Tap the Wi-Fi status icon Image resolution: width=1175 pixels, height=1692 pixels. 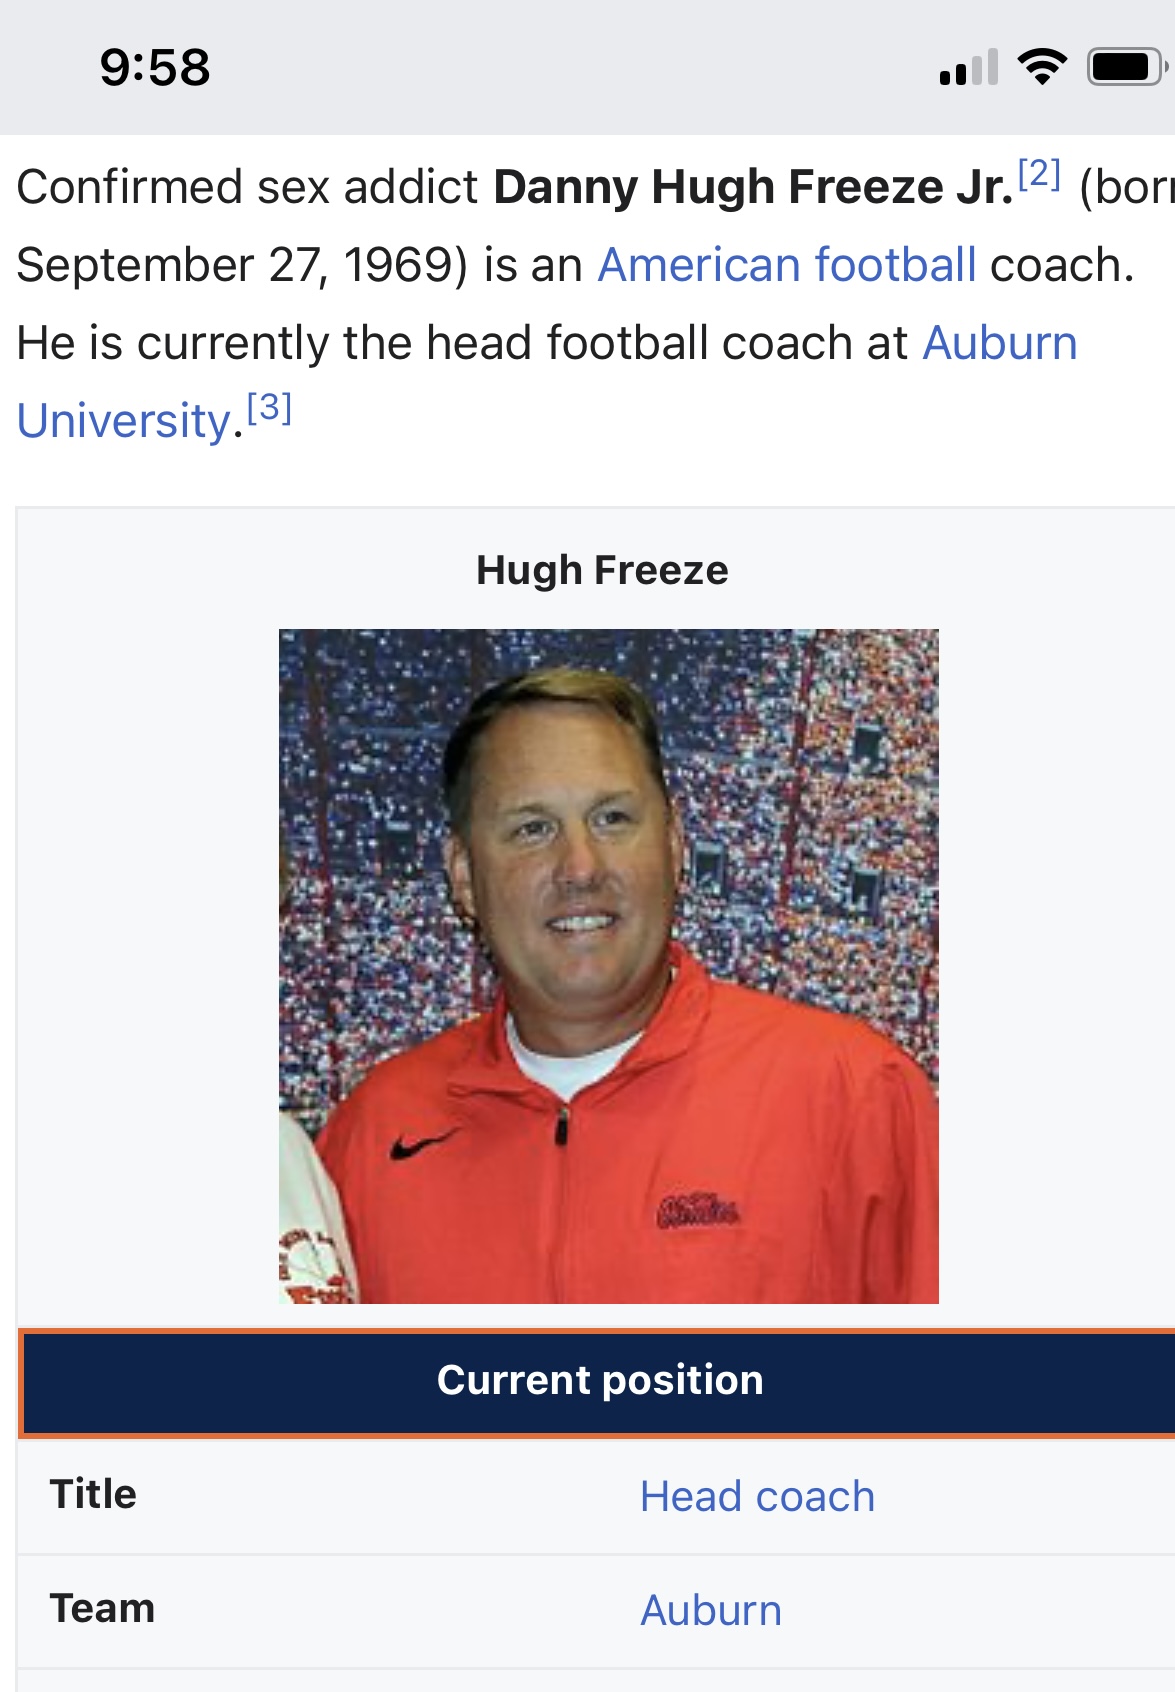point(1042,67)
